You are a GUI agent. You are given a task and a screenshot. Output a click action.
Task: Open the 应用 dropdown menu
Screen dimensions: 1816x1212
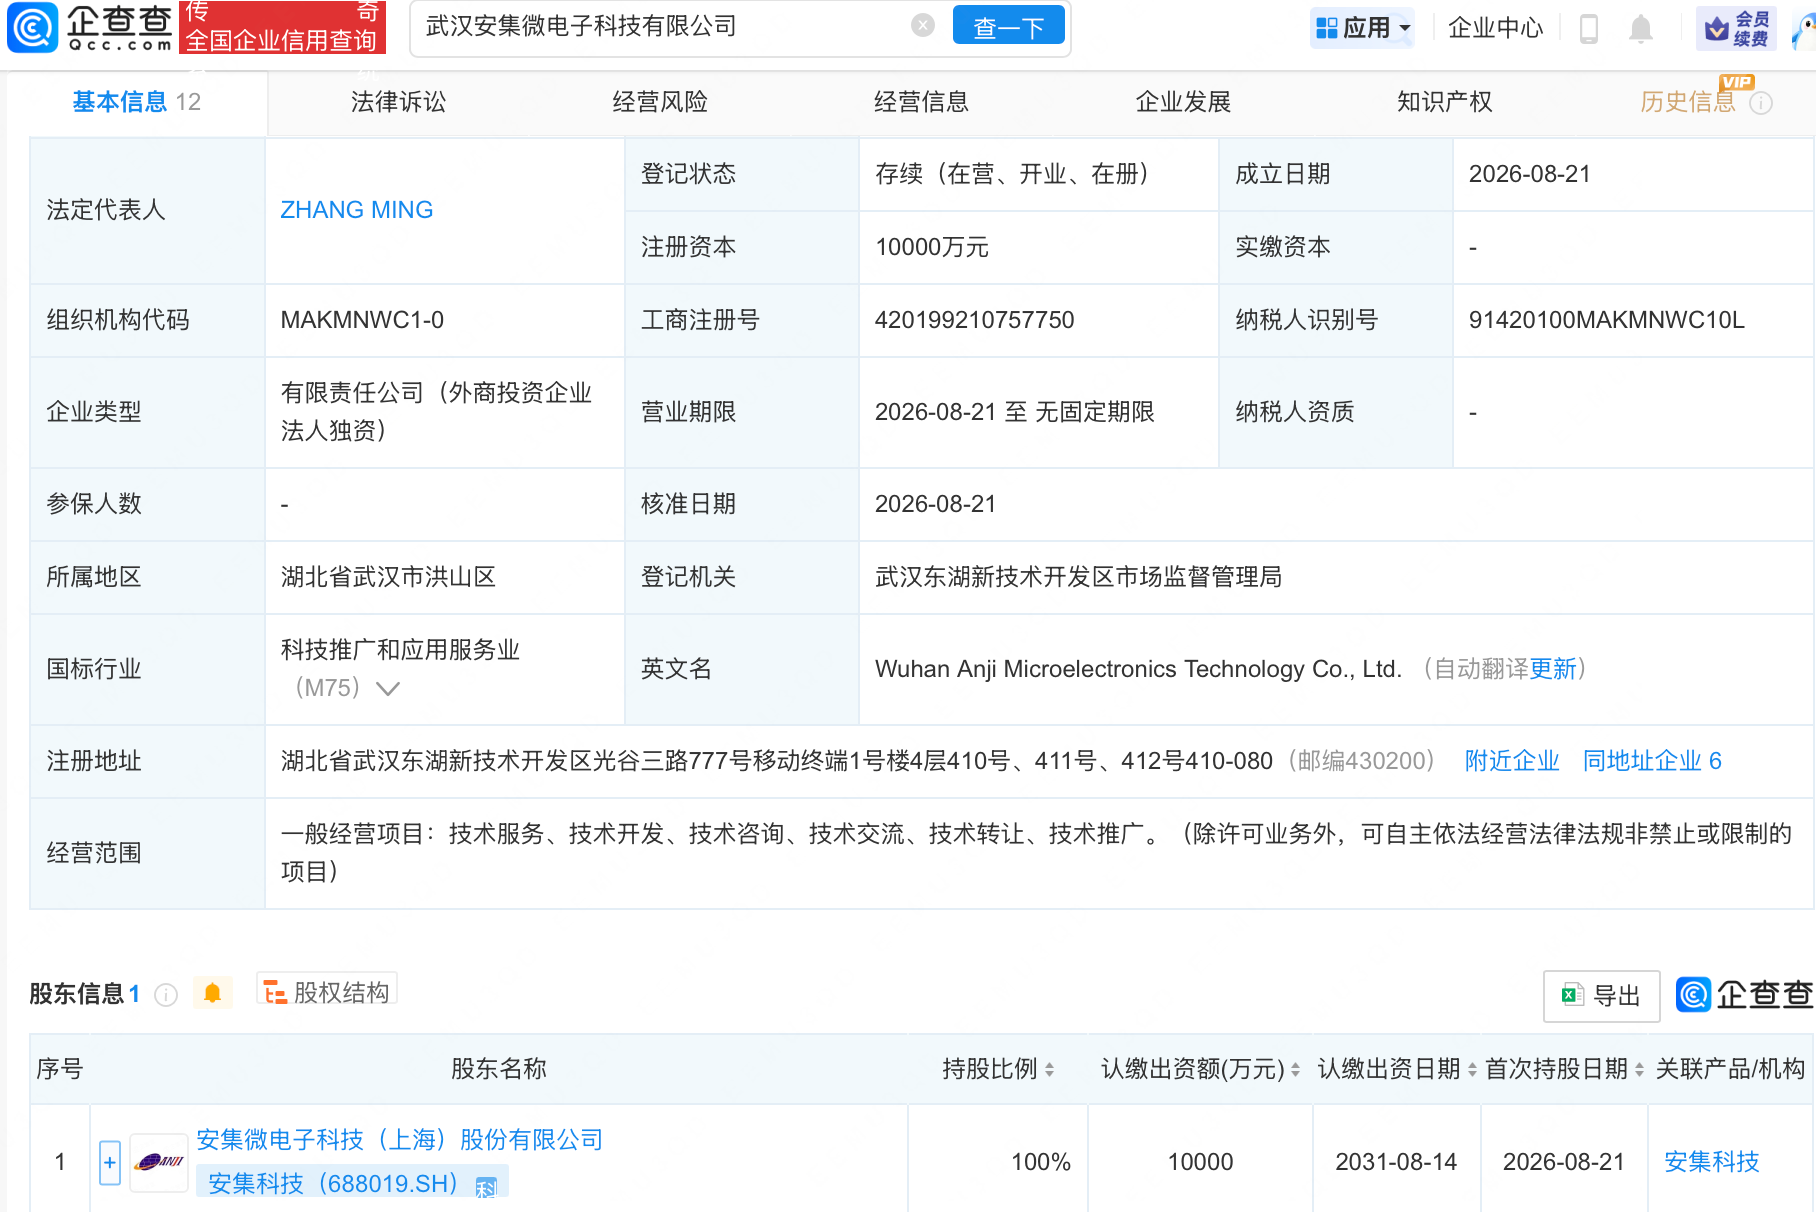pos(1364,28)
